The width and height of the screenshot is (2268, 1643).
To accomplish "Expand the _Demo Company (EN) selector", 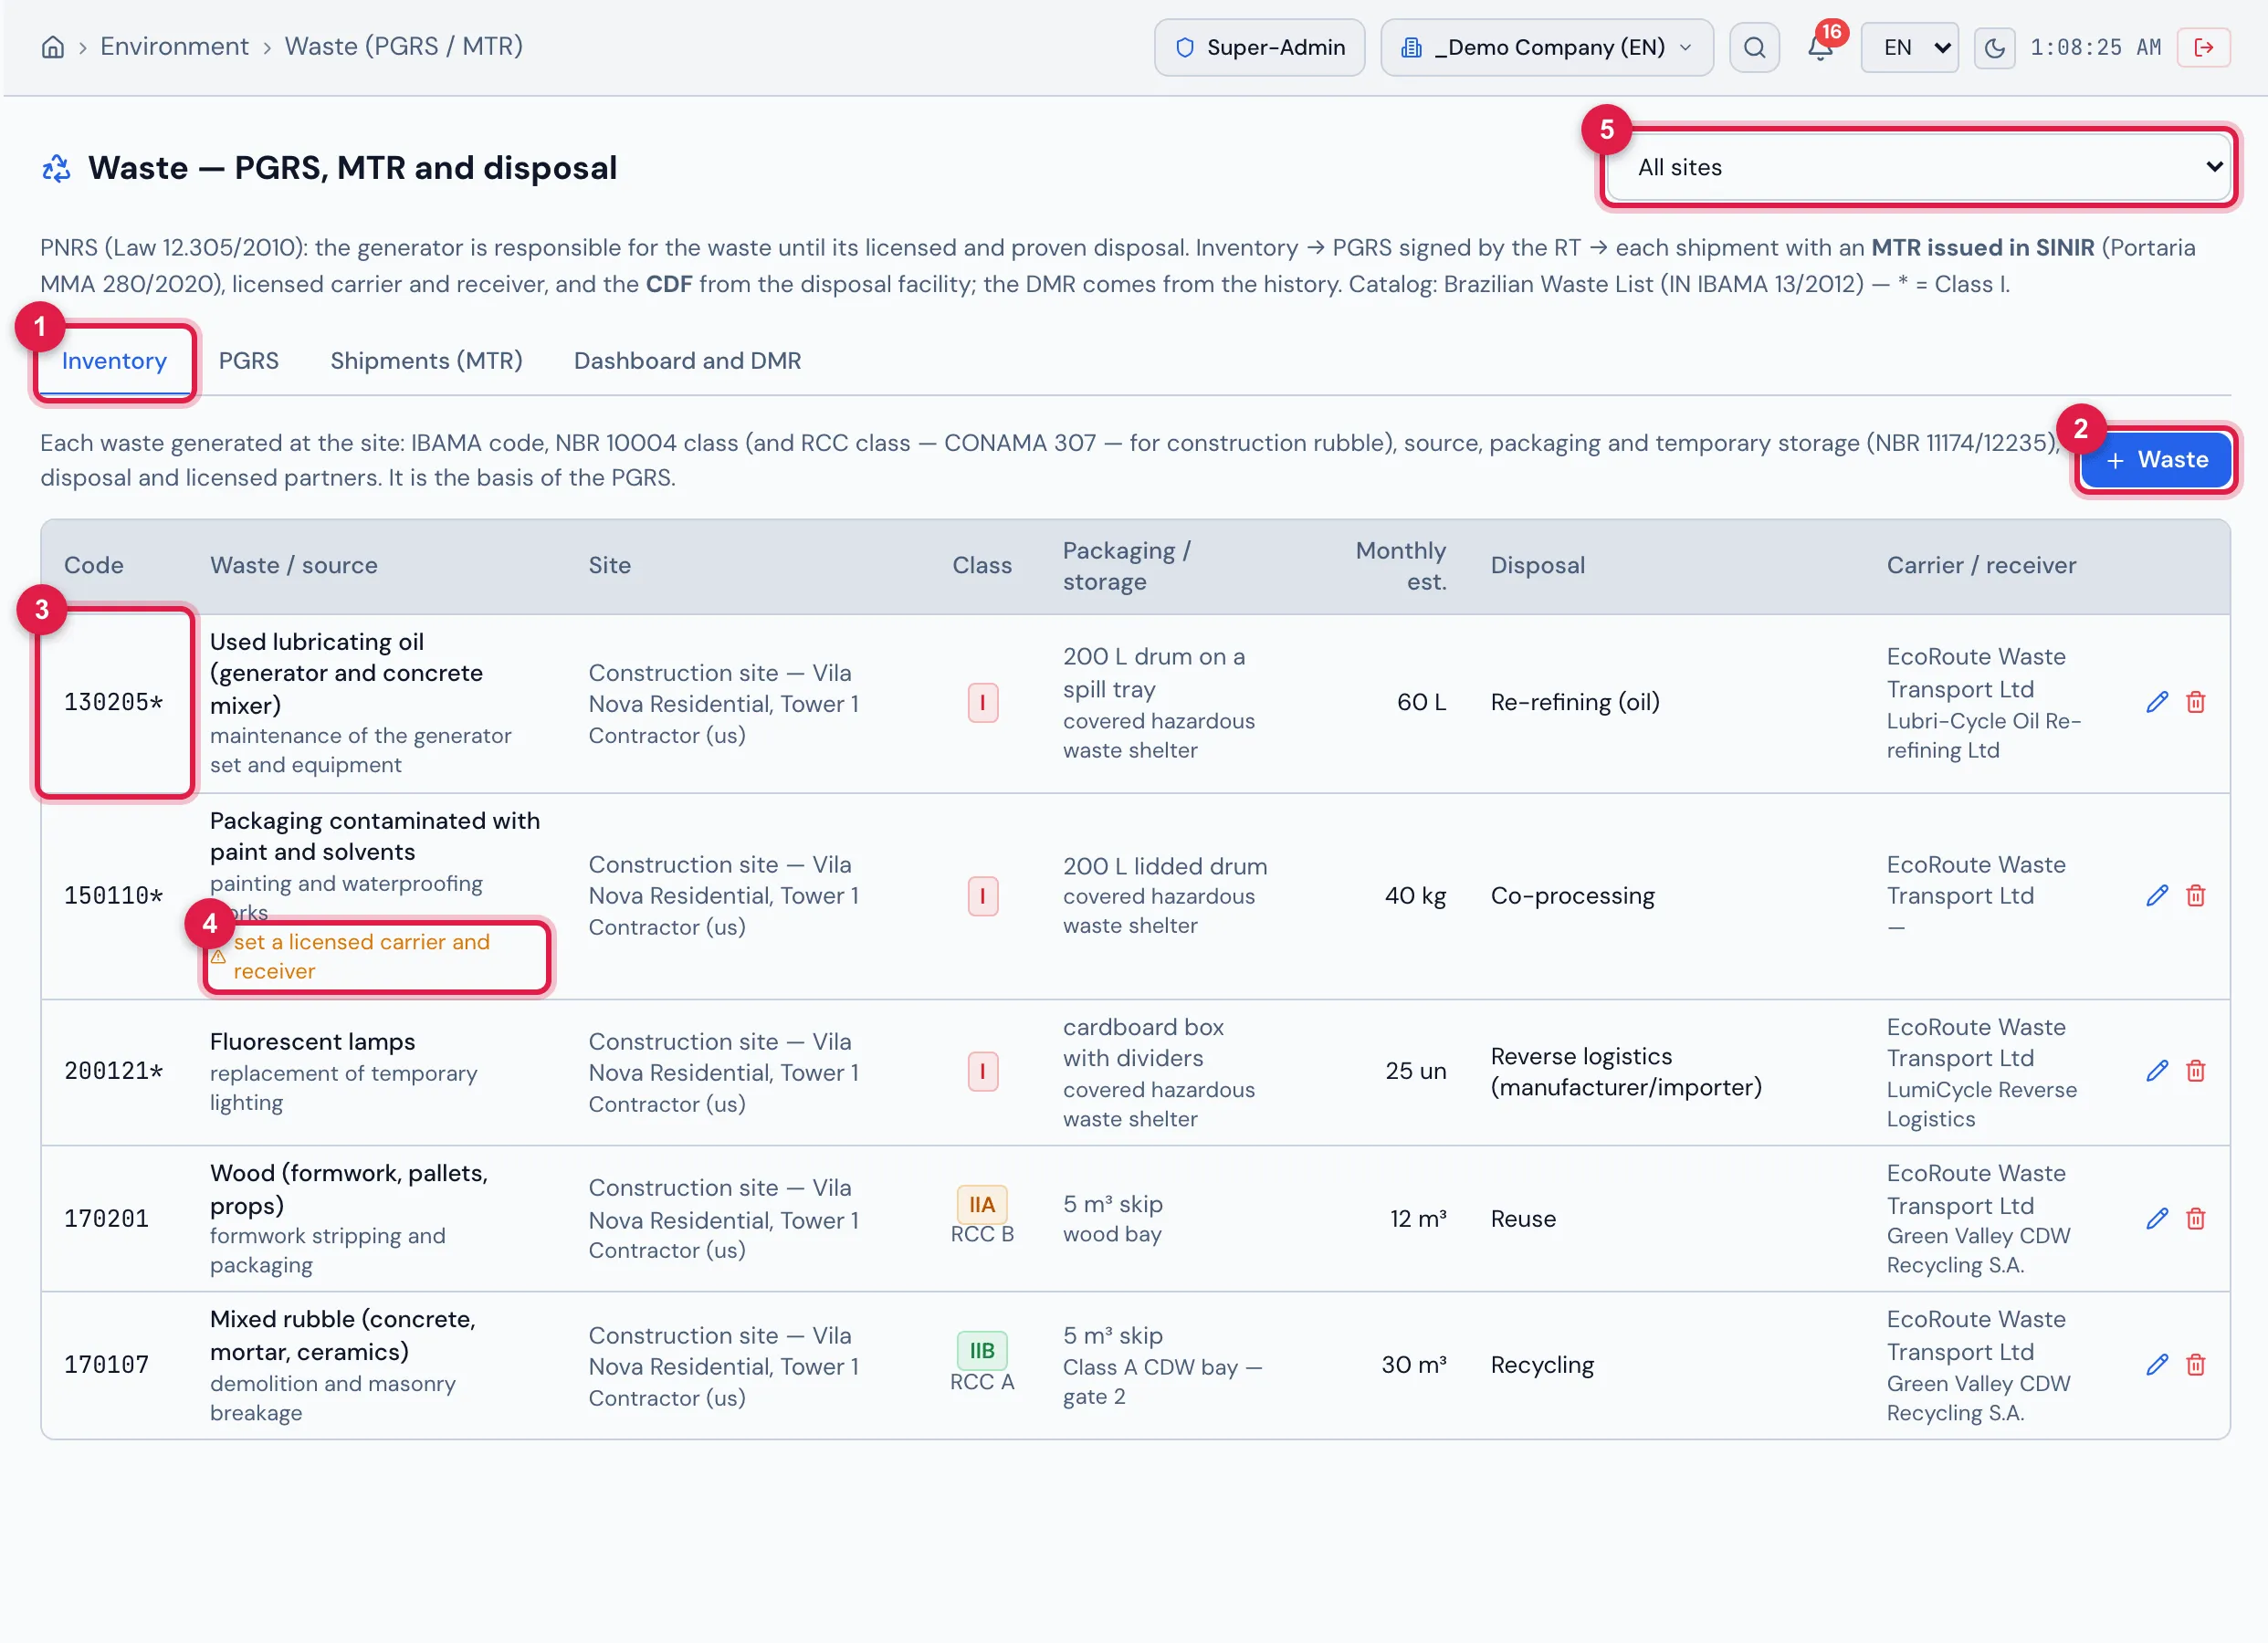I will click(1546, 47).
